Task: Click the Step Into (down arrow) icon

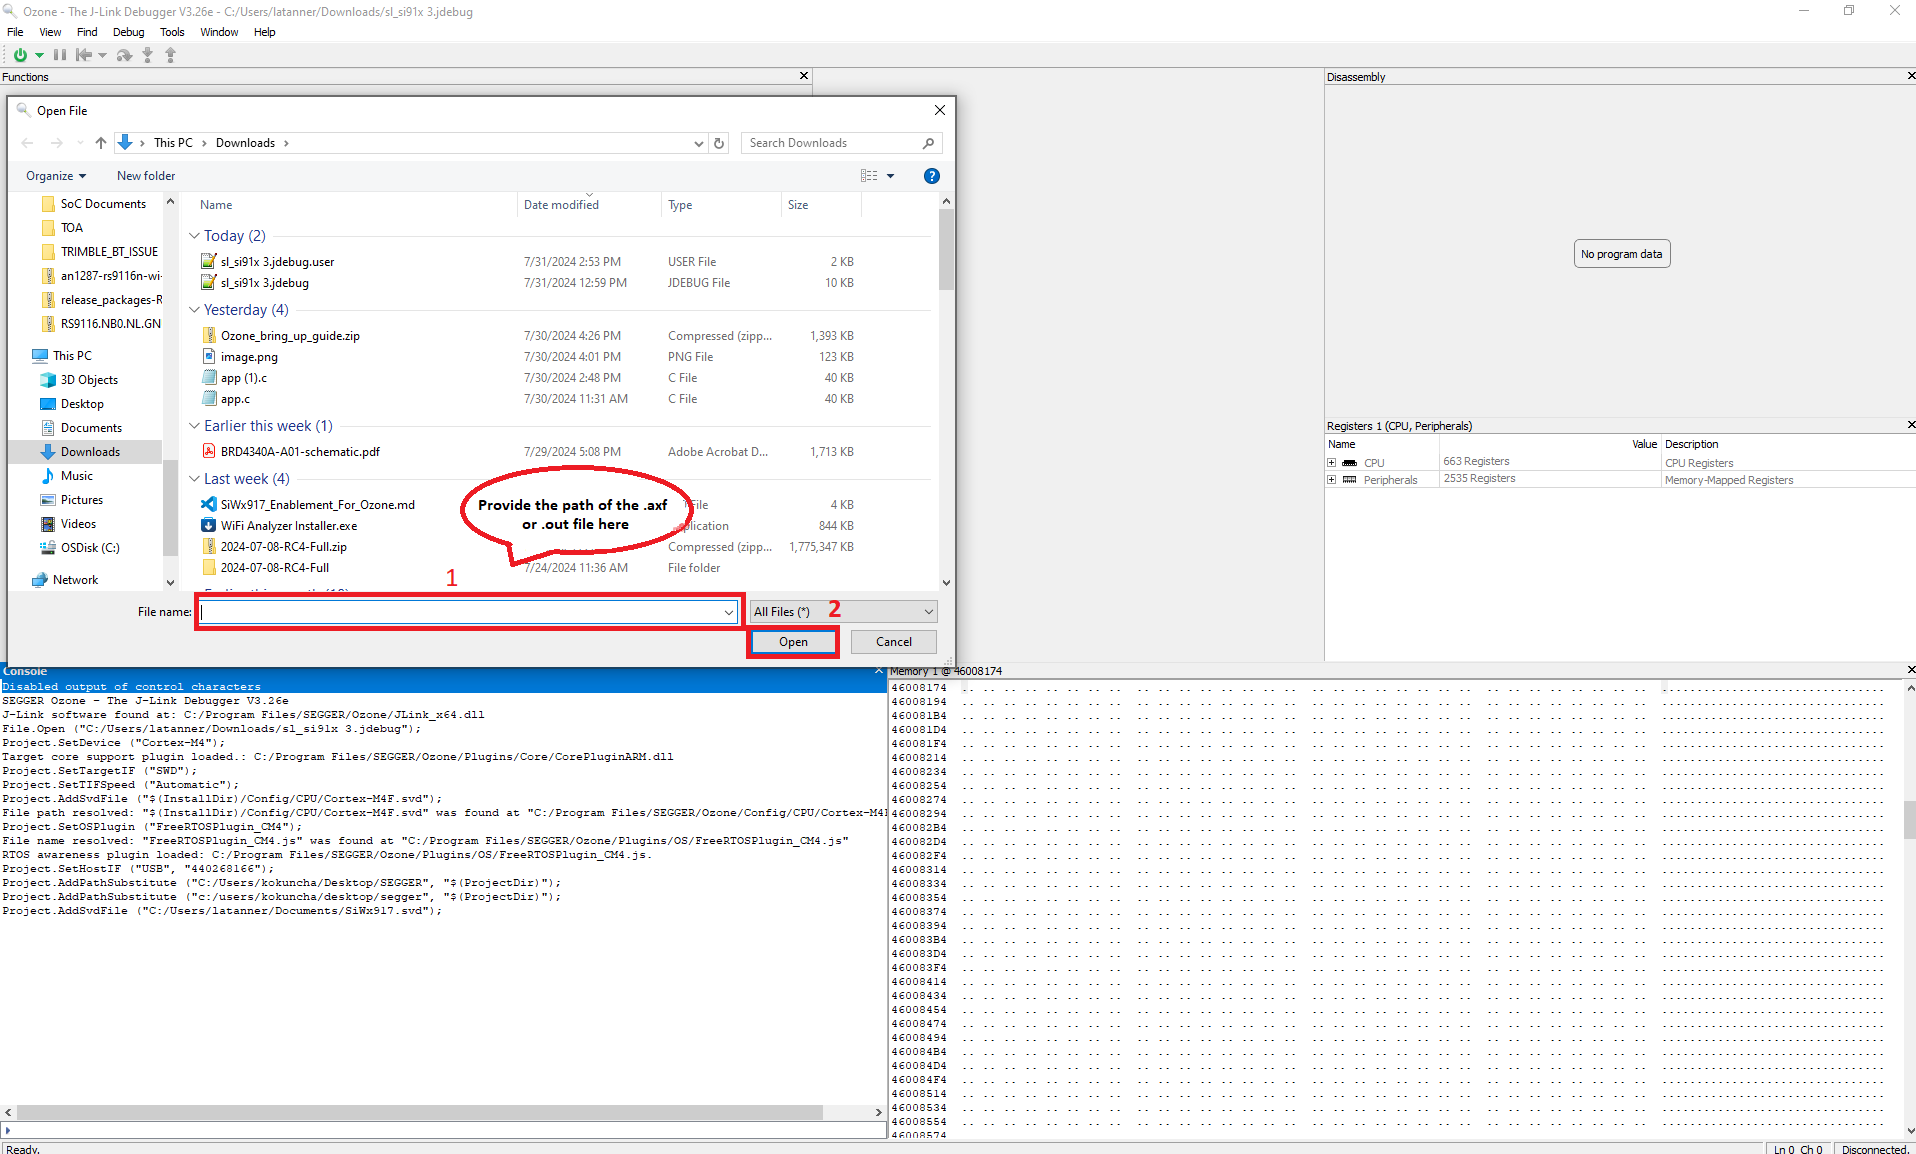Action: pyautogui.click(x=146, y=55)
